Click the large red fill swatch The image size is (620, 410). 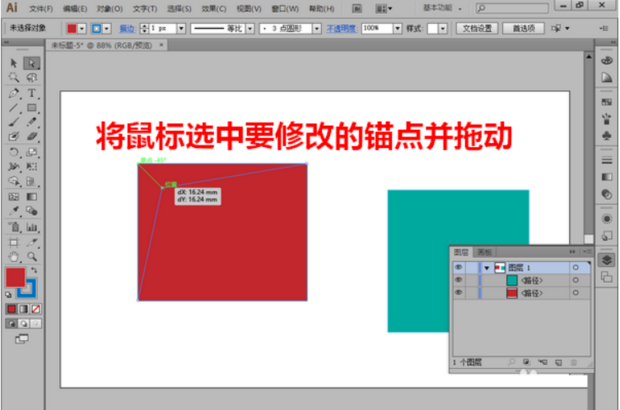tap(15, 277)
